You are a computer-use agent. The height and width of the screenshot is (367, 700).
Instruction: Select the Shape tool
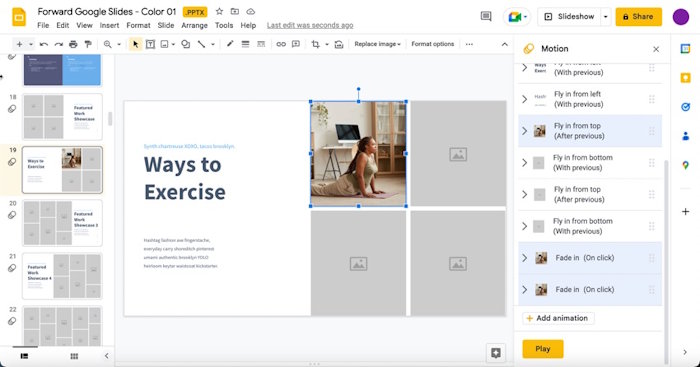click(x=186, y=44)
